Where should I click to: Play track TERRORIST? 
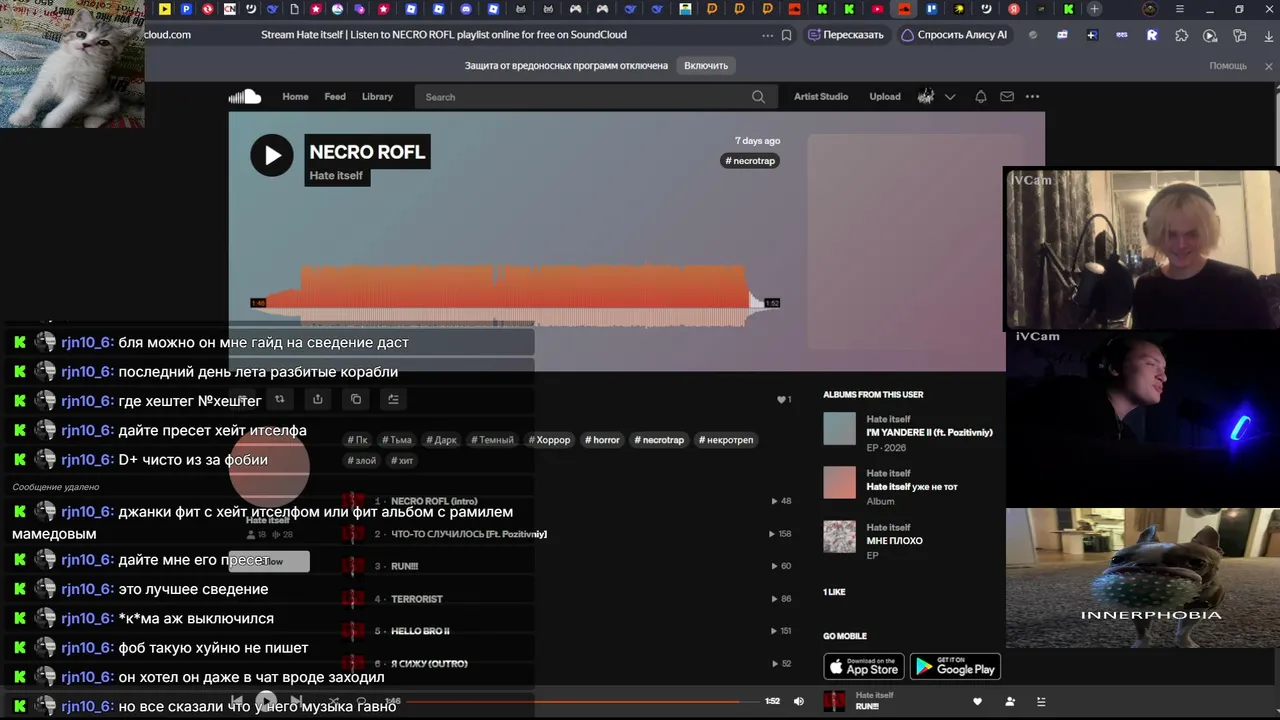click(x=416, y=599)
